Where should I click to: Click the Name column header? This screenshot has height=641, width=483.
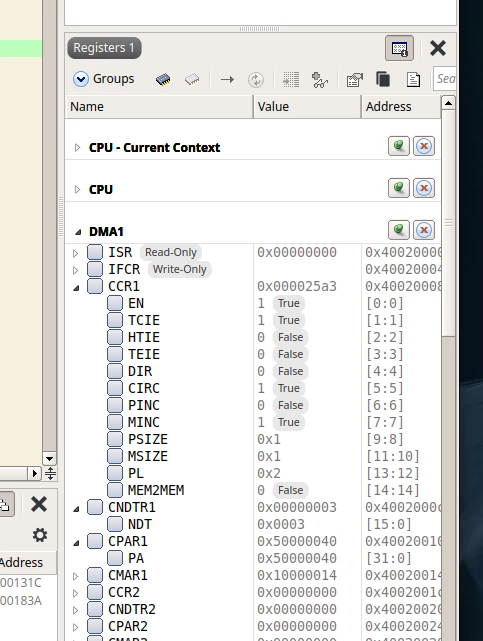click(159, 107)
